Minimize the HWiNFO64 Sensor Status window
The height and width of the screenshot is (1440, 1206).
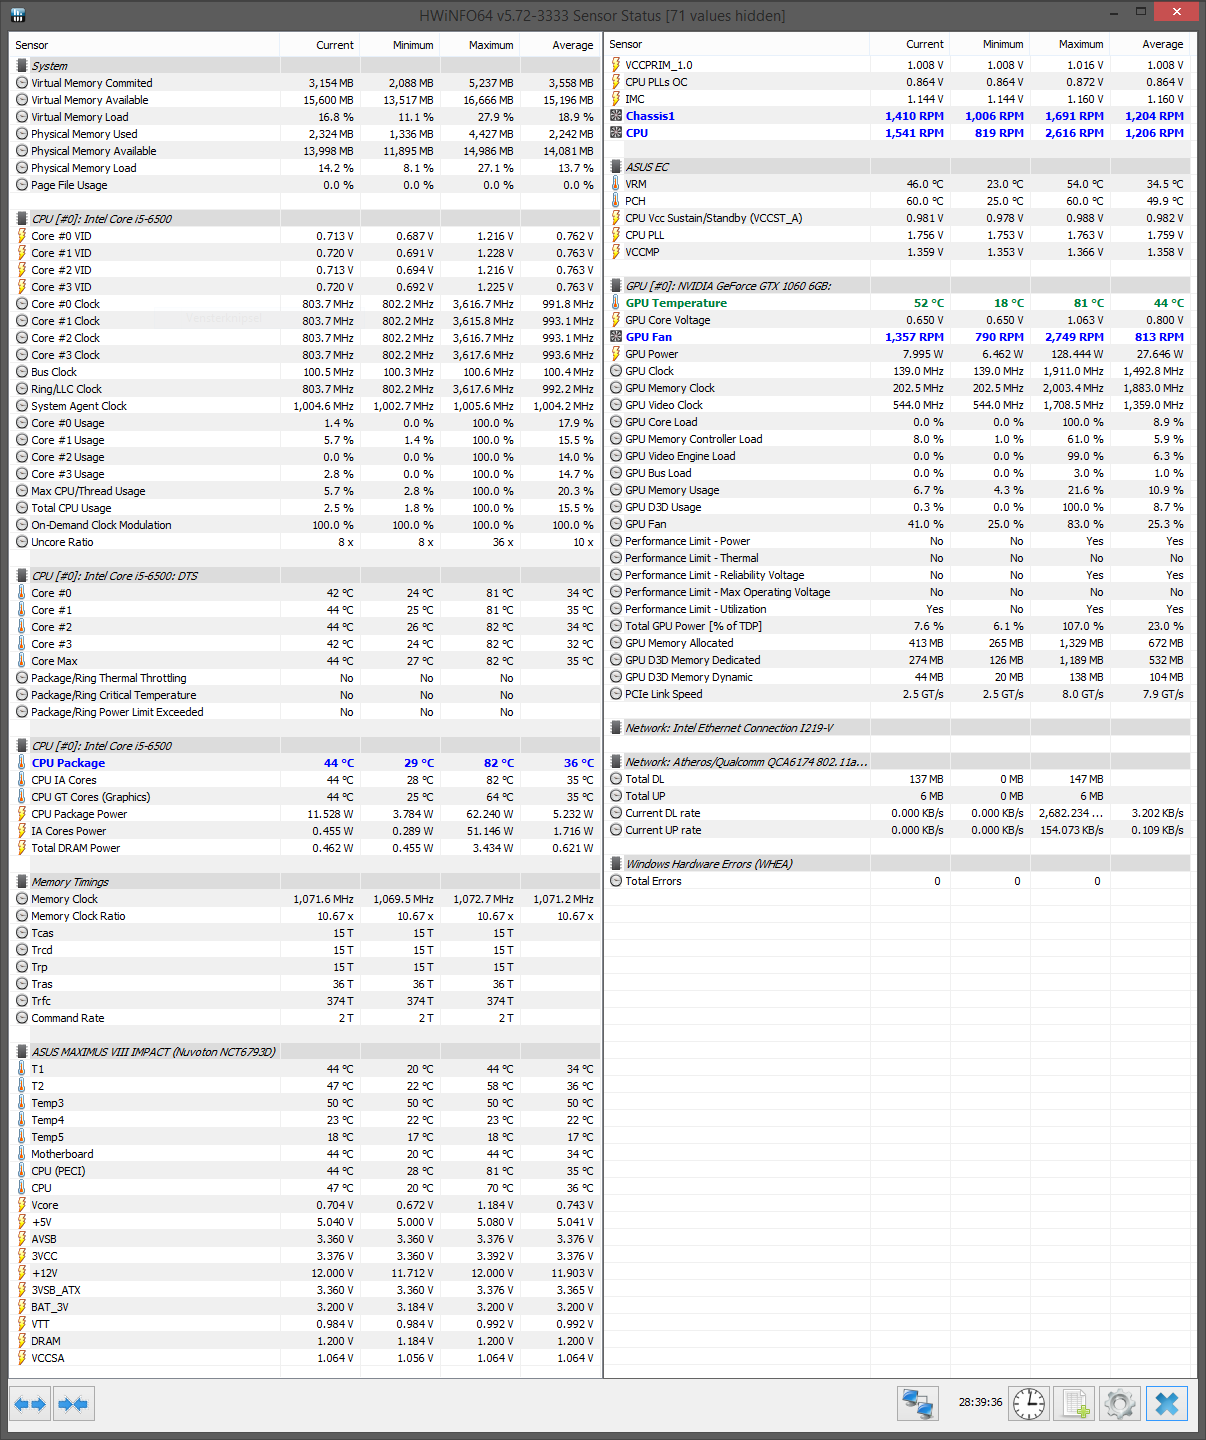(1116, 12)
